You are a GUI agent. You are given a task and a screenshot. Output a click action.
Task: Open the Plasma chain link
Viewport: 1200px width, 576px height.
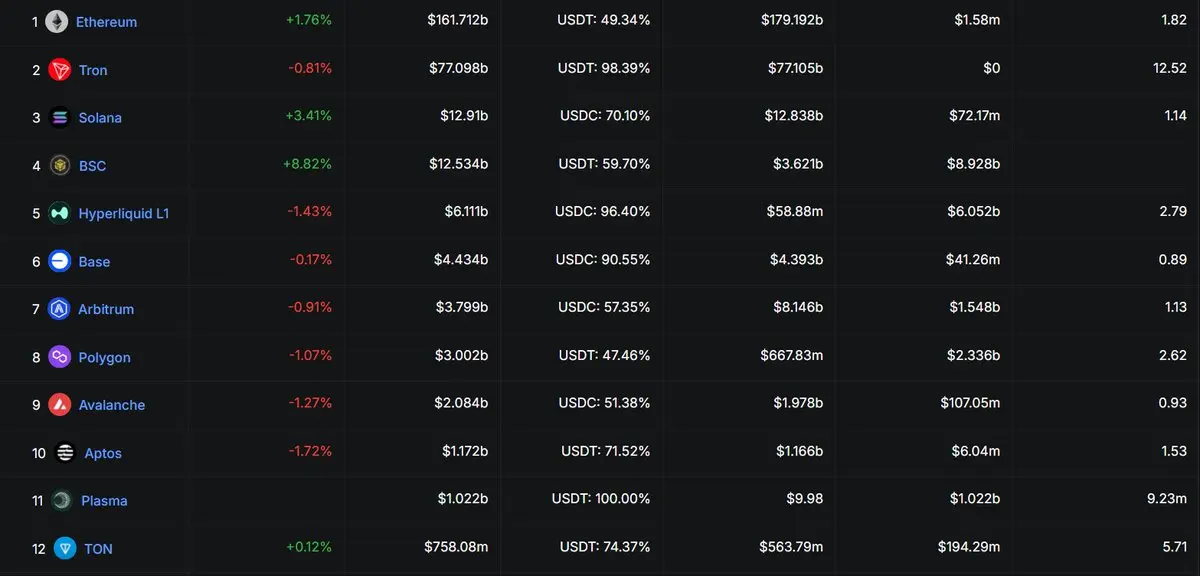click(104, 500)
